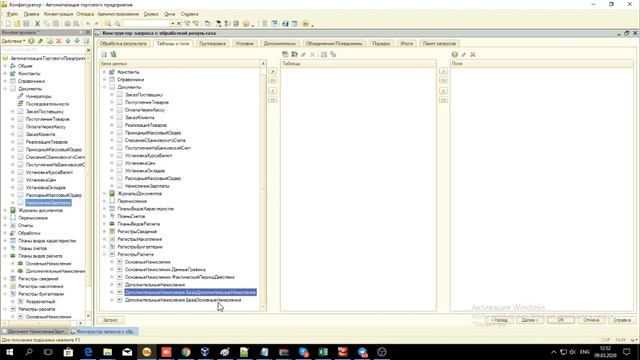The image size is (640, 360).
Task: Select ДополнительныеНачисления.БазаОсновныеНачисления table
Action: tap(183, 300)
